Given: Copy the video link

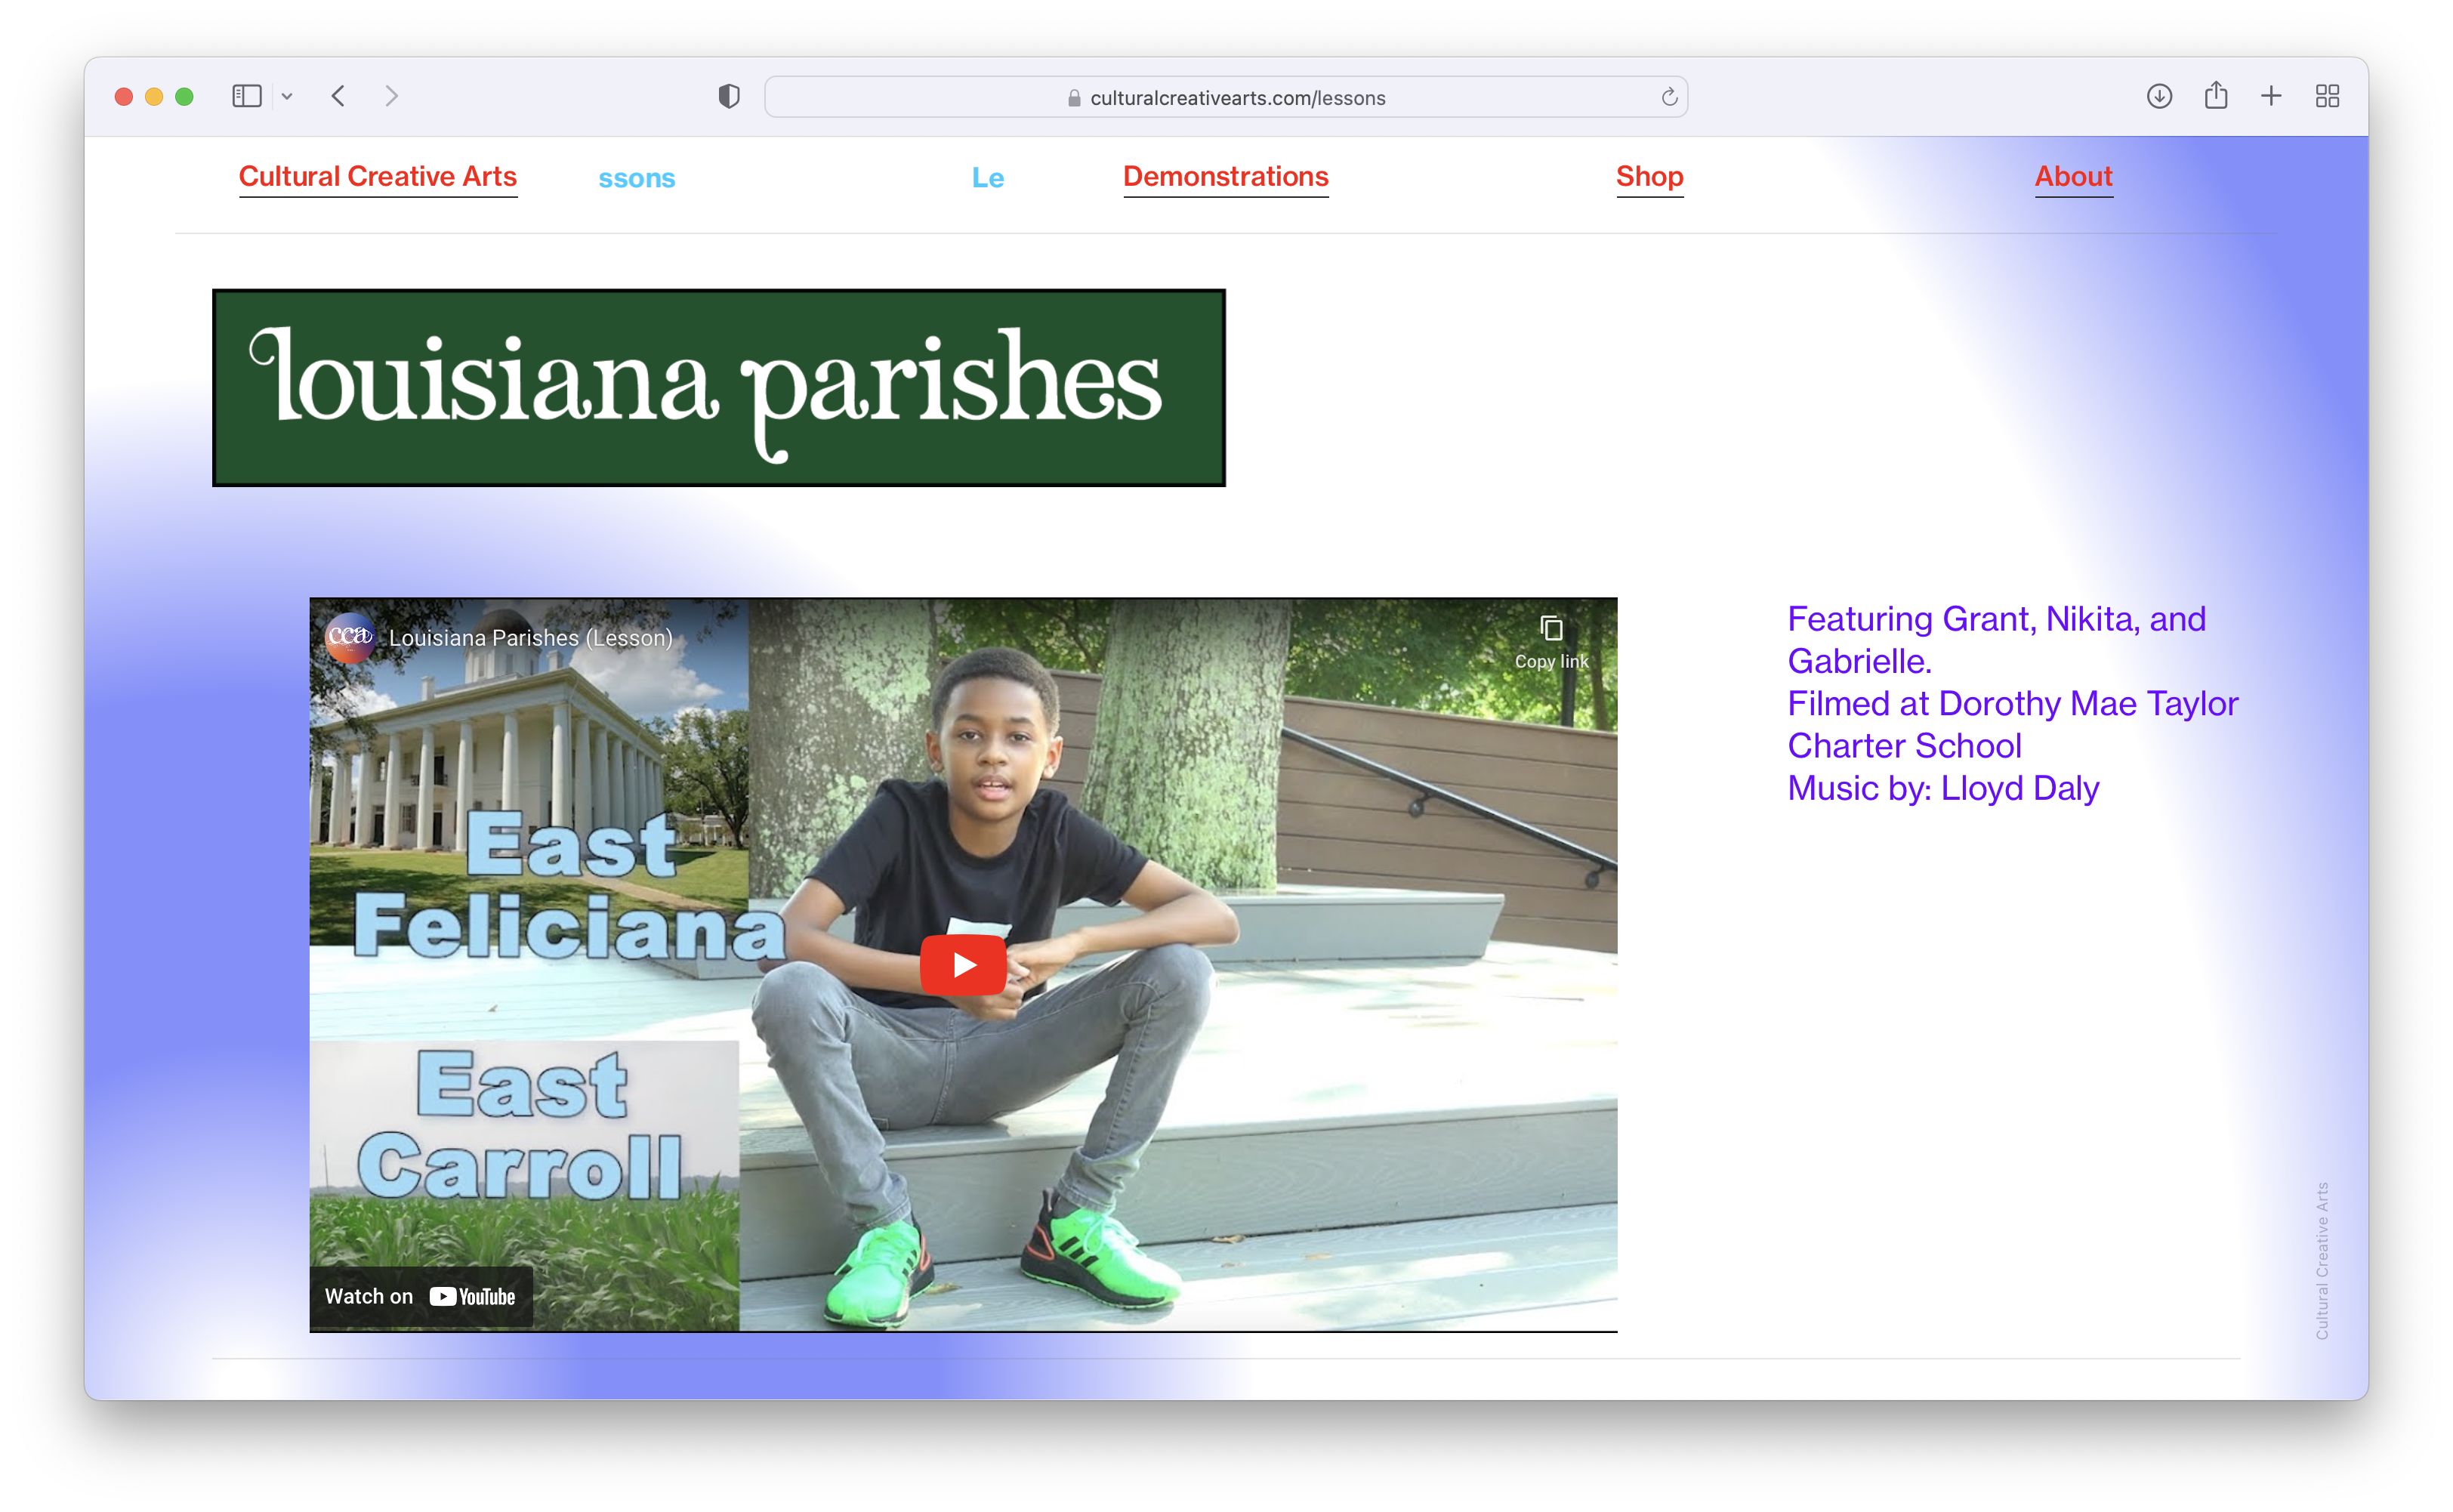Looking at the screenshot, I should click(x=1550, y=640).
